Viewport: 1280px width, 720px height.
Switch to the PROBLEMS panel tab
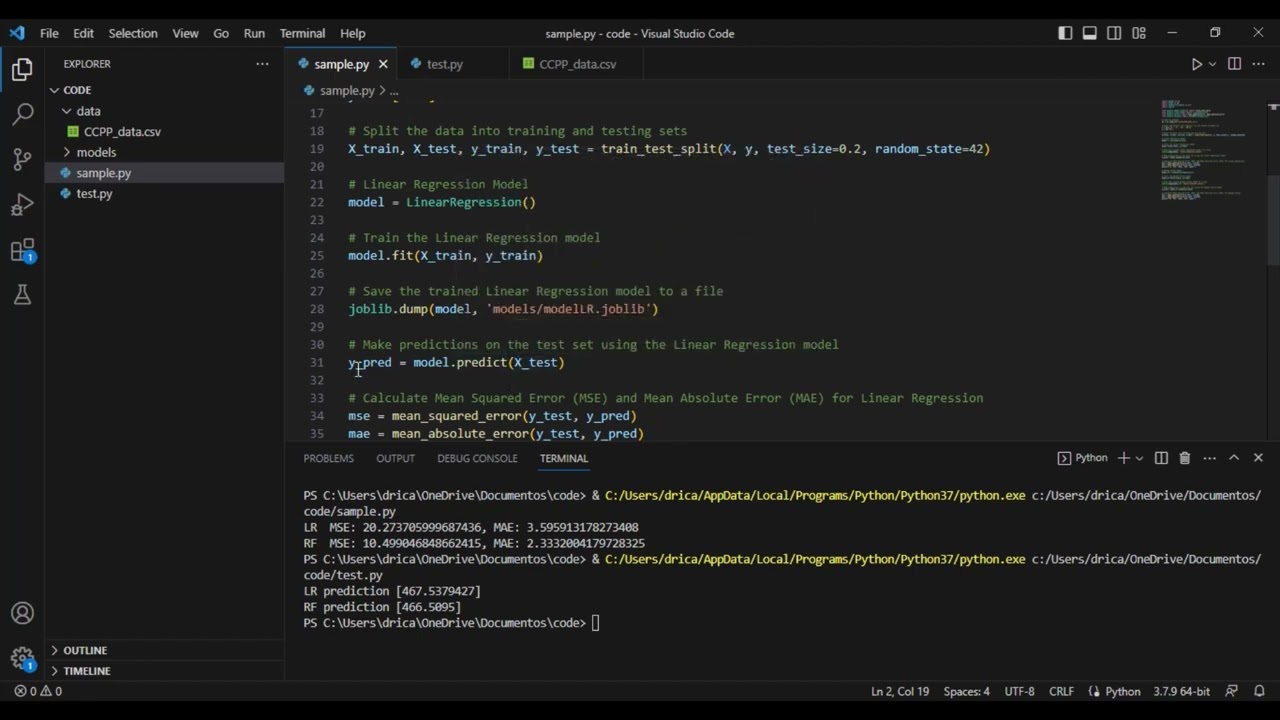(x=328, y=458)
